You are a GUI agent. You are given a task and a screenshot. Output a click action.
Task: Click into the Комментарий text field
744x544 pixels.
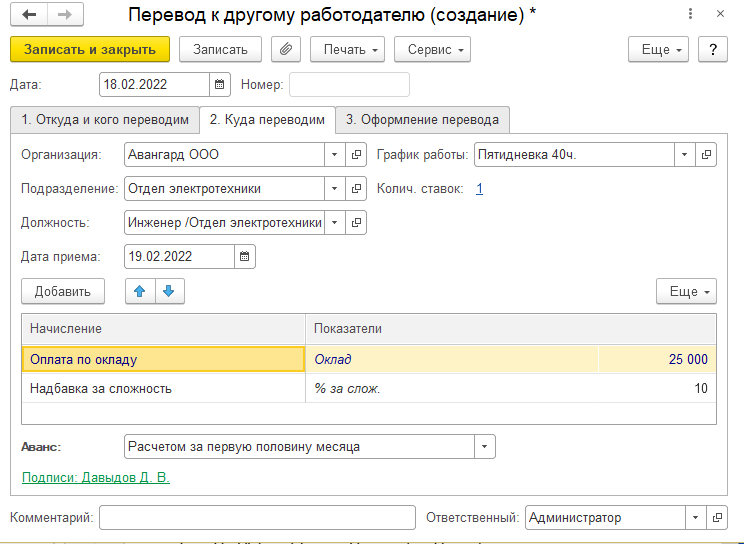coord(257,517)
